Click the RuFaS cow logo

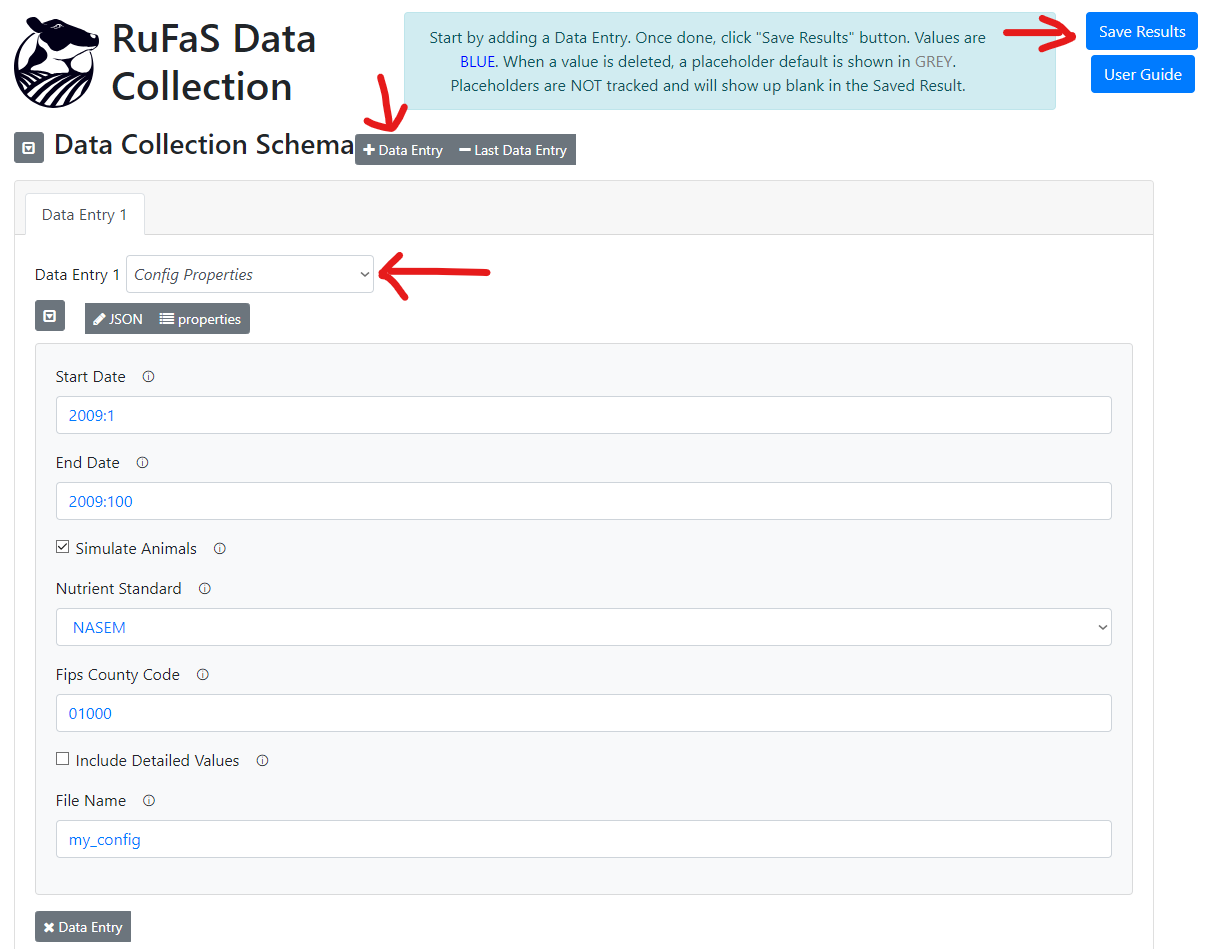click(x=57, y=62)
